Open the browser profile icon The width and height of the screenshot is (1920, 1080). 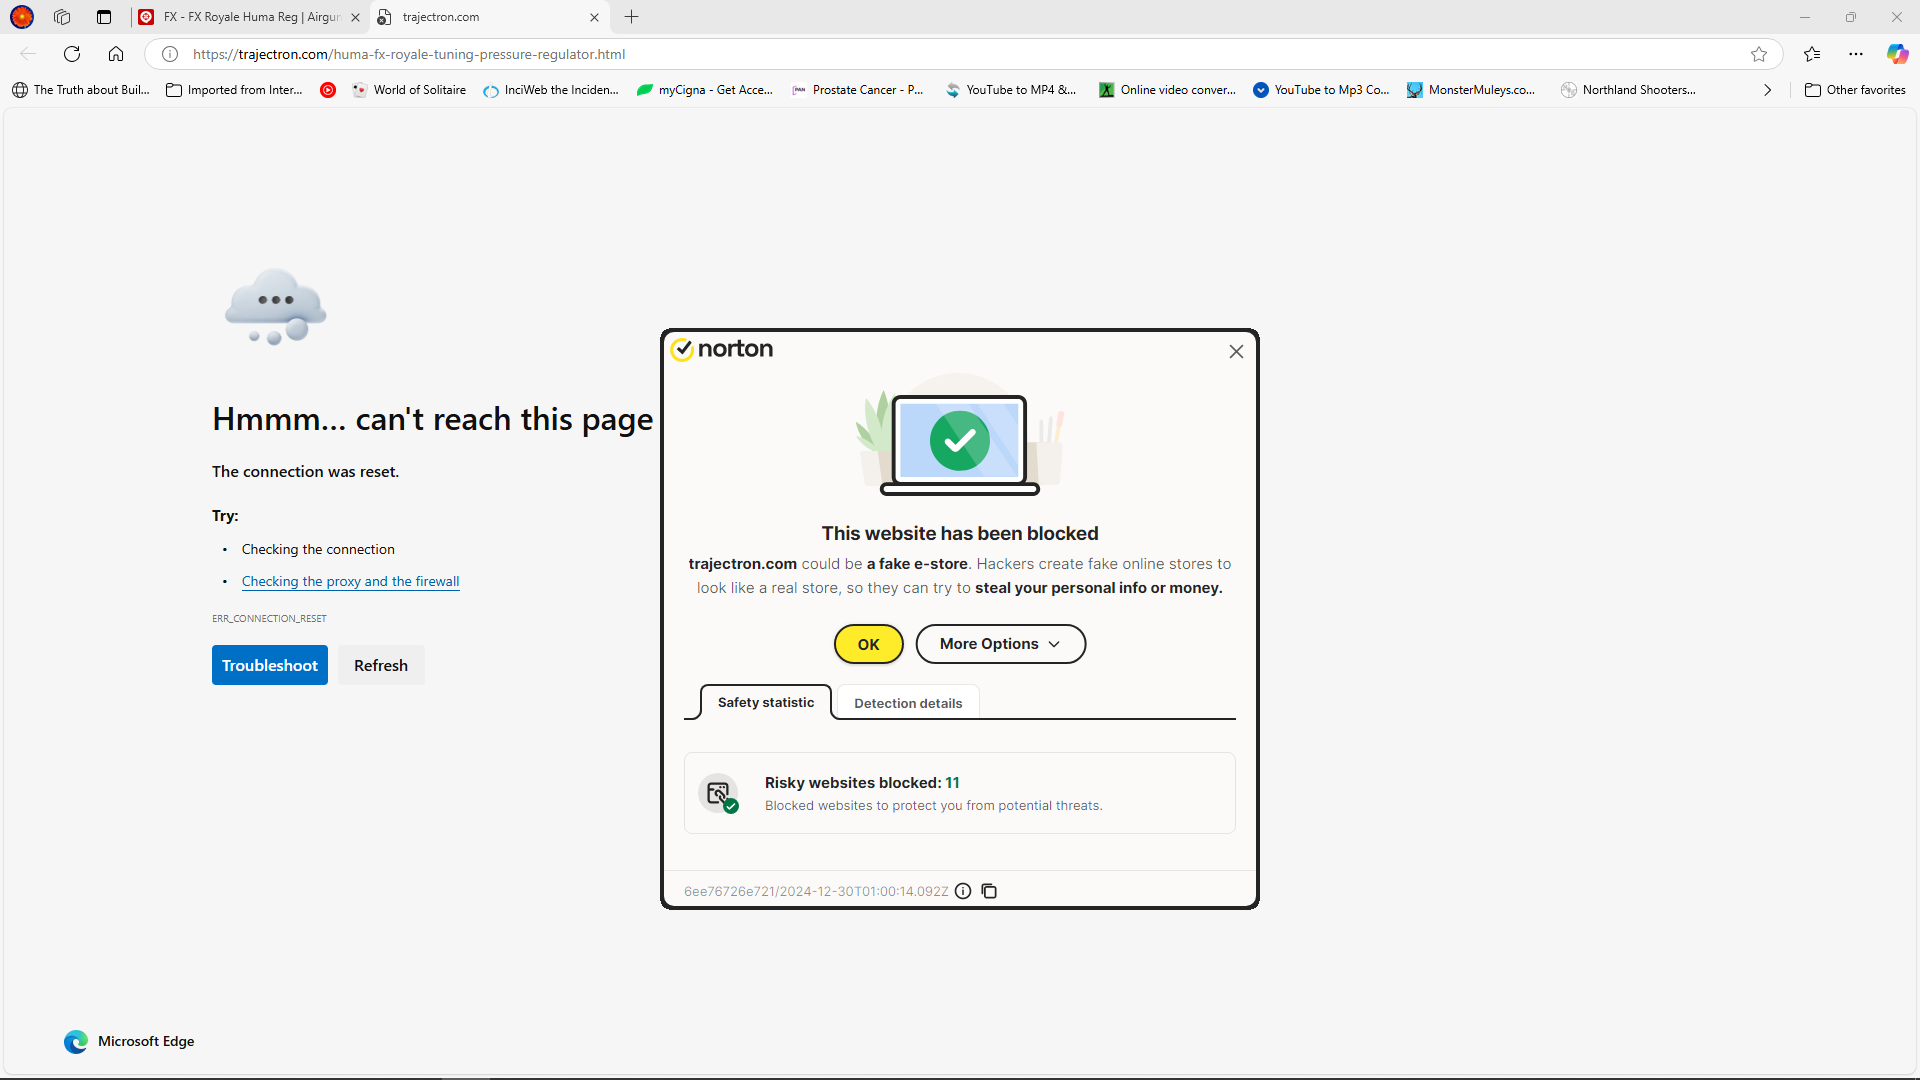point(22,17)
